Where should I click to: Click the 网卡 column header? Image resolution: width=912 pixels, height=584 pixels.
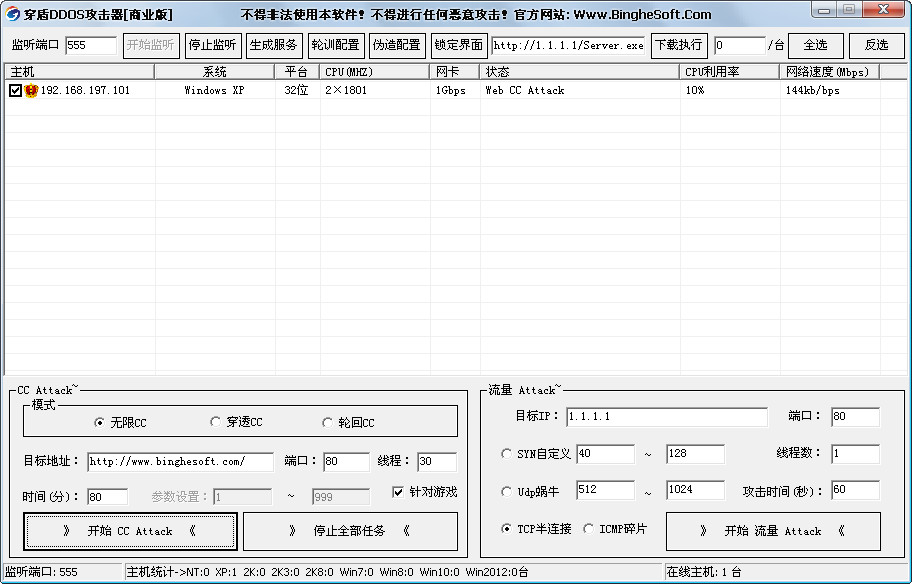point(455,72)
